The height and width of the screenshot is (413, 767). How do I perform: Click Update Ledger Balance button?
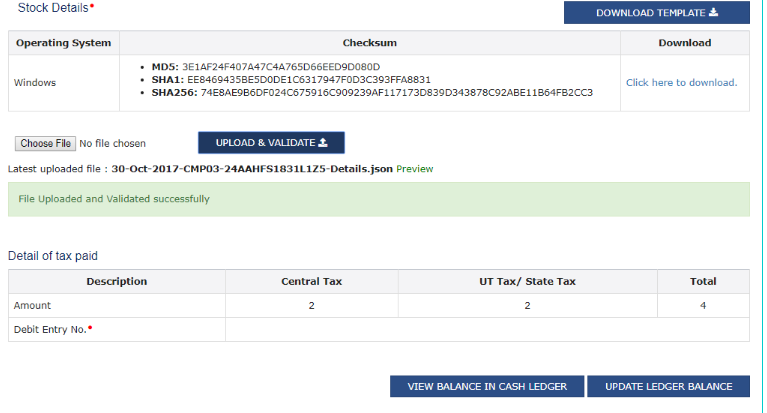[668, 387]
